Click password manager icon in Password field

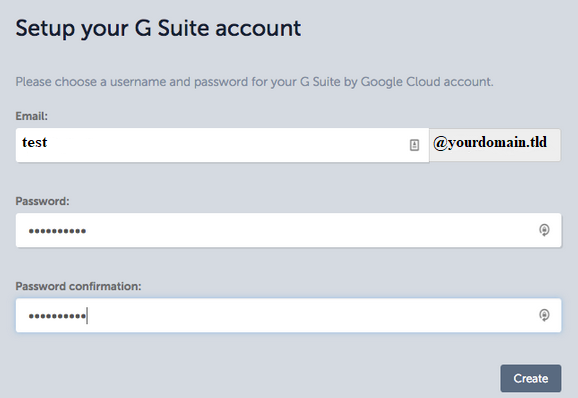[544, 230]
